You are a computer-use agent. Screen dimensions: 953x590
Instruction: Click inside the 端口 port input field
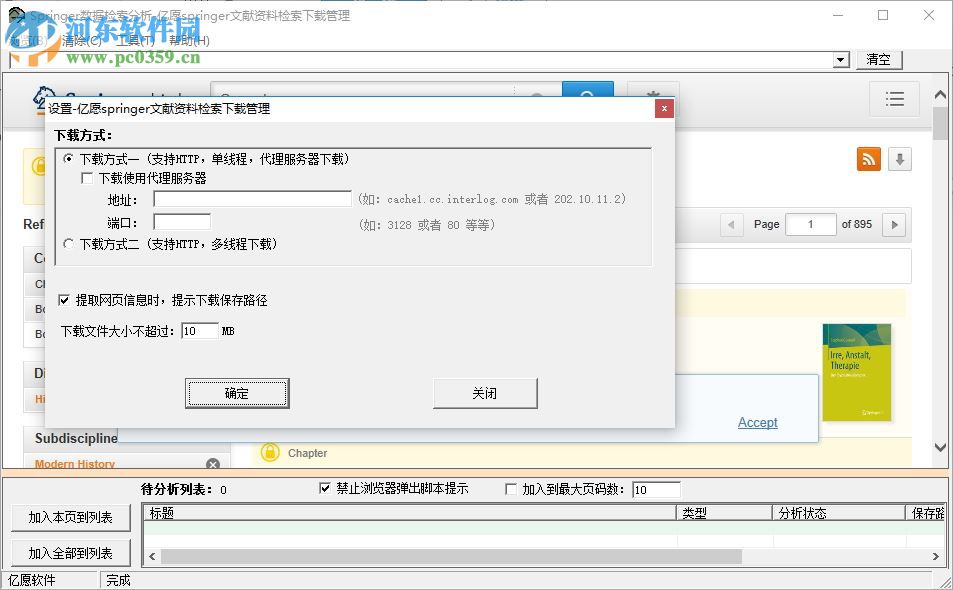click(x=180, y=221)
